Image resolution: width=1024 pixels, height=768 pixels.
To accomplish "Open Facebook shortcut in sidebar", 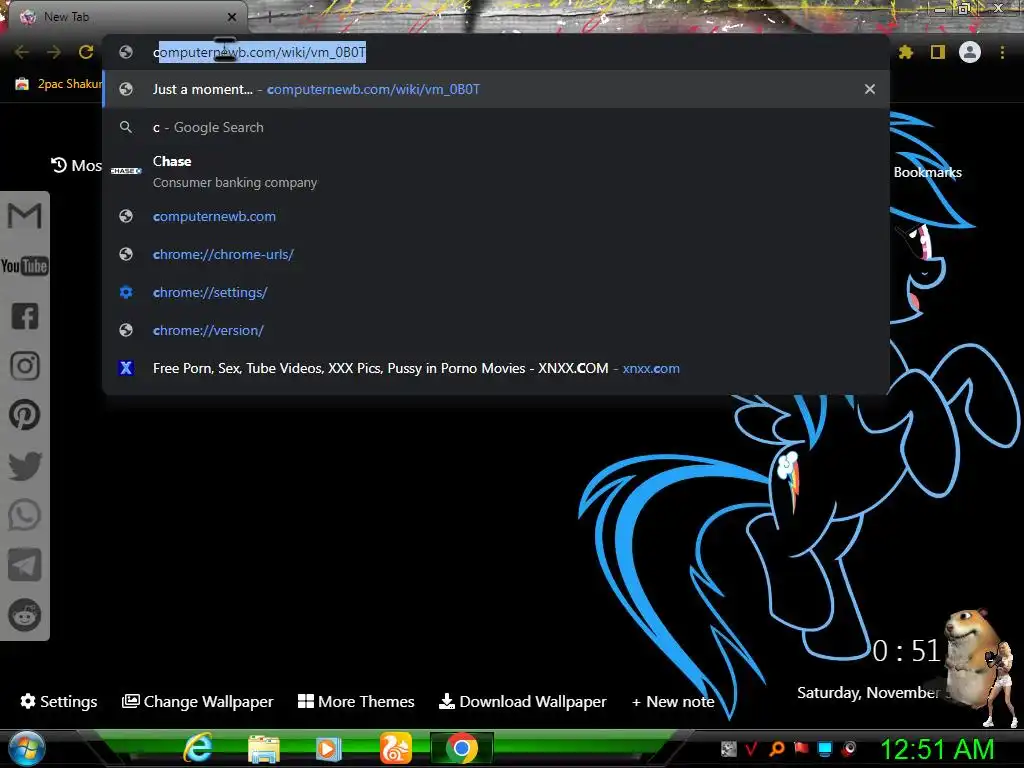I will 25,316.
